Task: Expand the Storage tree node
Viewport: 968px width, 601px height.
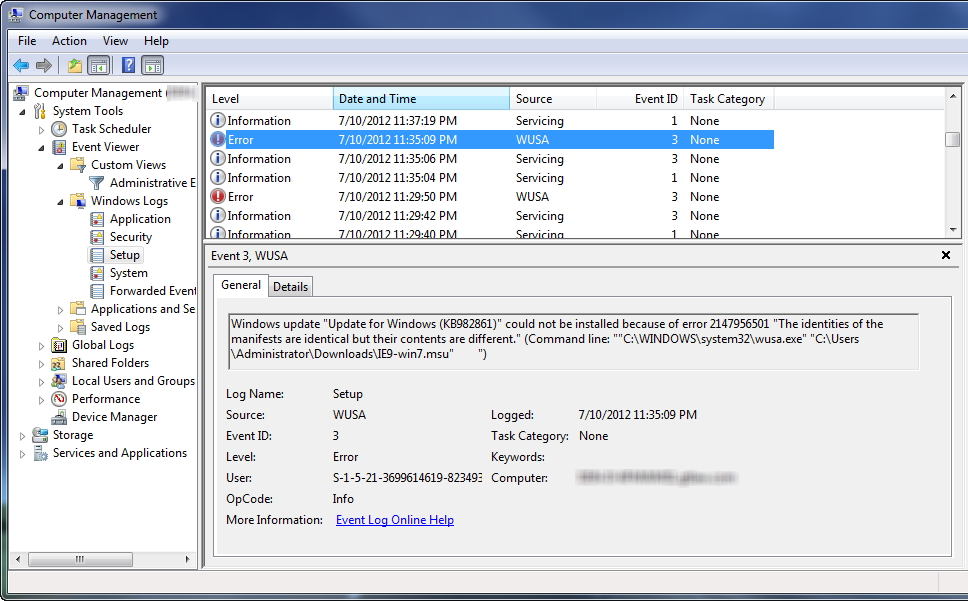Action: tap(23, 435)
